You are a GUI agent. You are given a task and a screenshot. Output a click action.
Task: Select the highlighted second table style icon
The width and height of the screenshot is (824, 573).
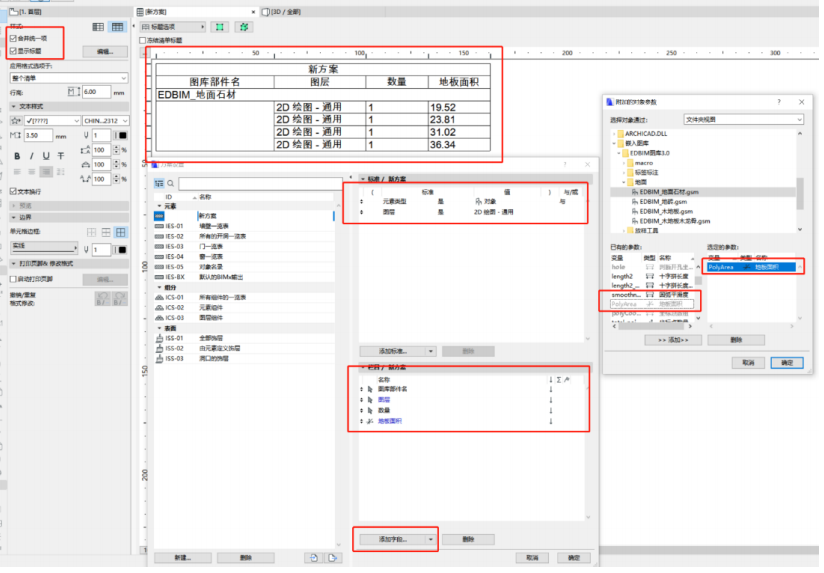tap(117, 27)
